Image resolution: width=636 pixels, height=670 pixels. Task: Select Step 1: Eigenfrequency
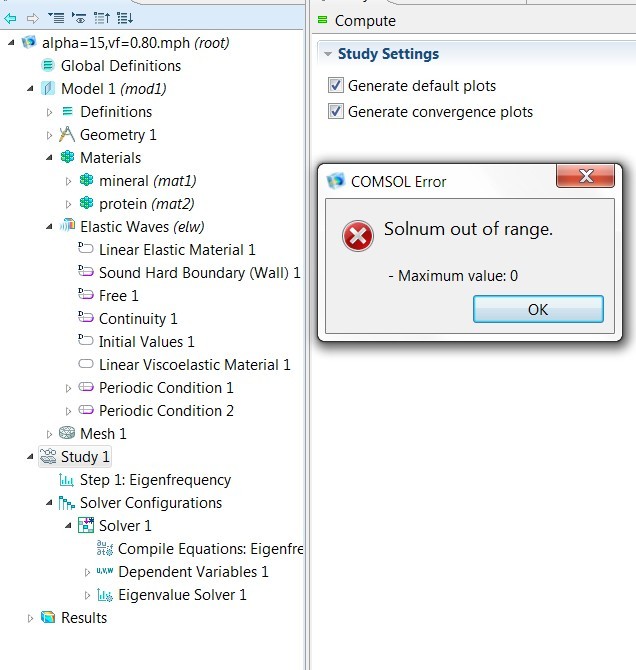click(156, 480)
